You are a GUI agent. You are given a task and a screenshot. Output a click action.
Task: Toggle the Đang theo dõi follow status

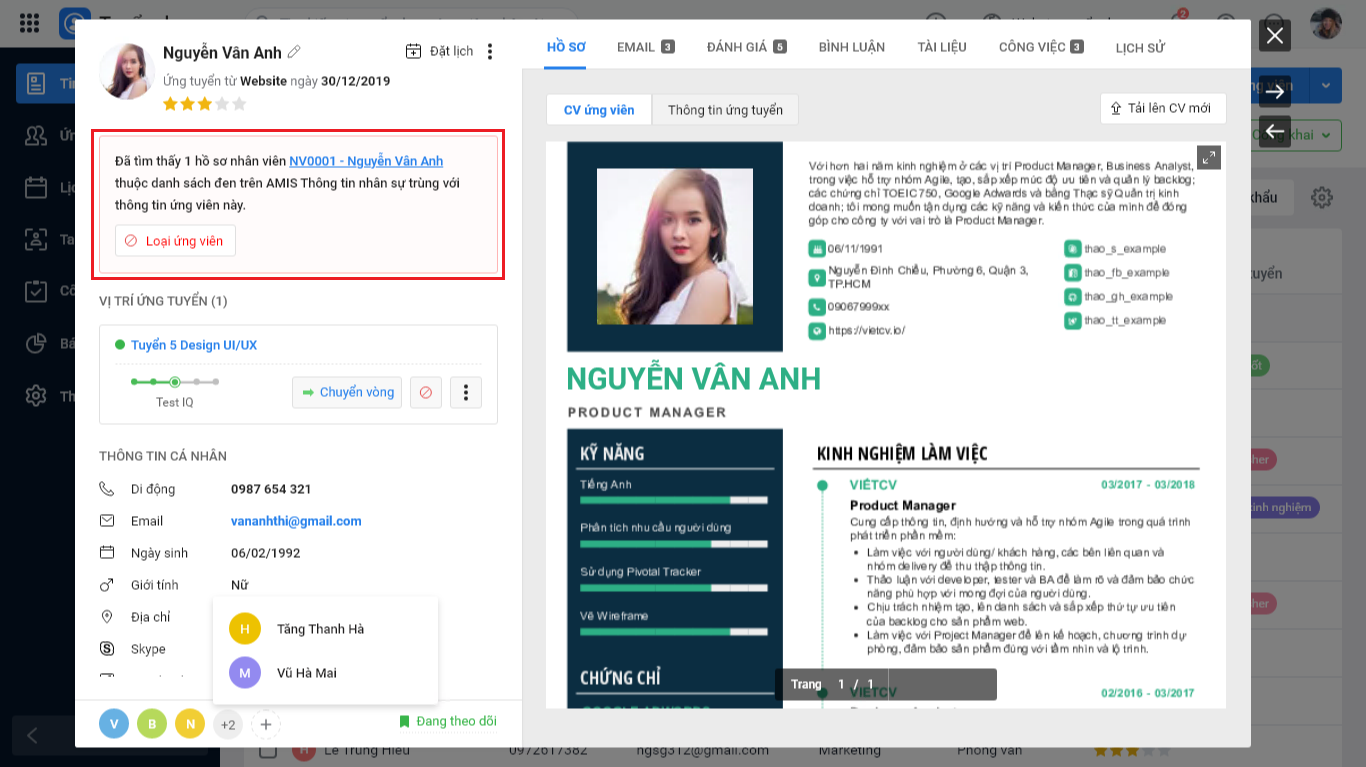coord(447,721)
